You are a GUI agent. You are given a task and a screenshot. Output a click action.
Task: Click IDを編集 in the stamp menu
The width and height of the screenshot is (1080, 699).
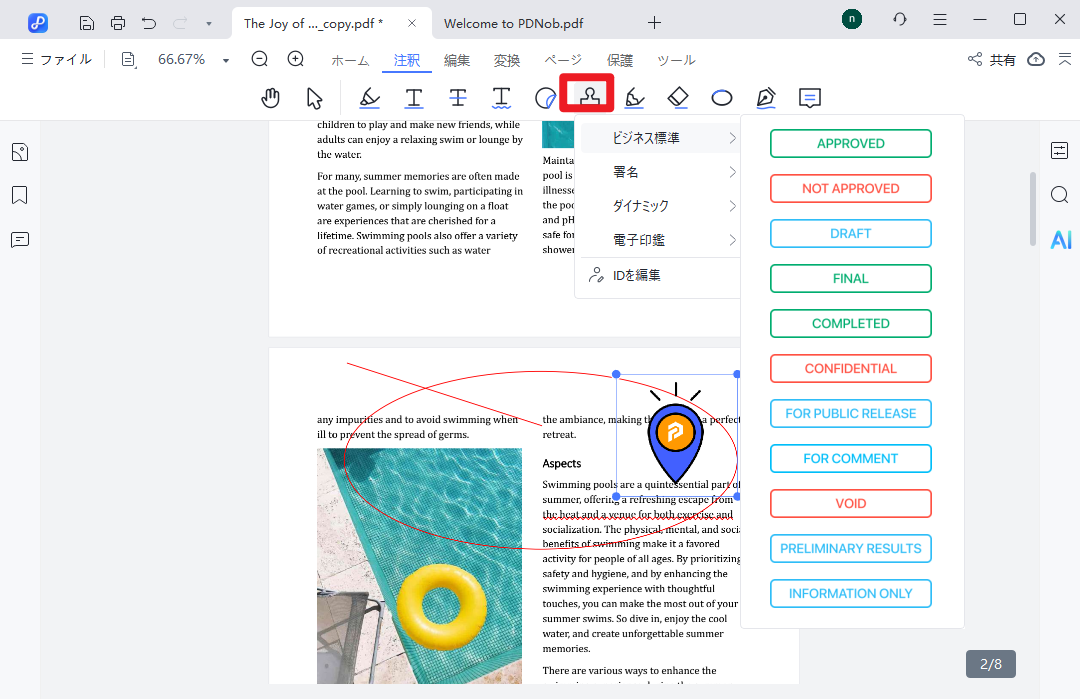point(636,275)
